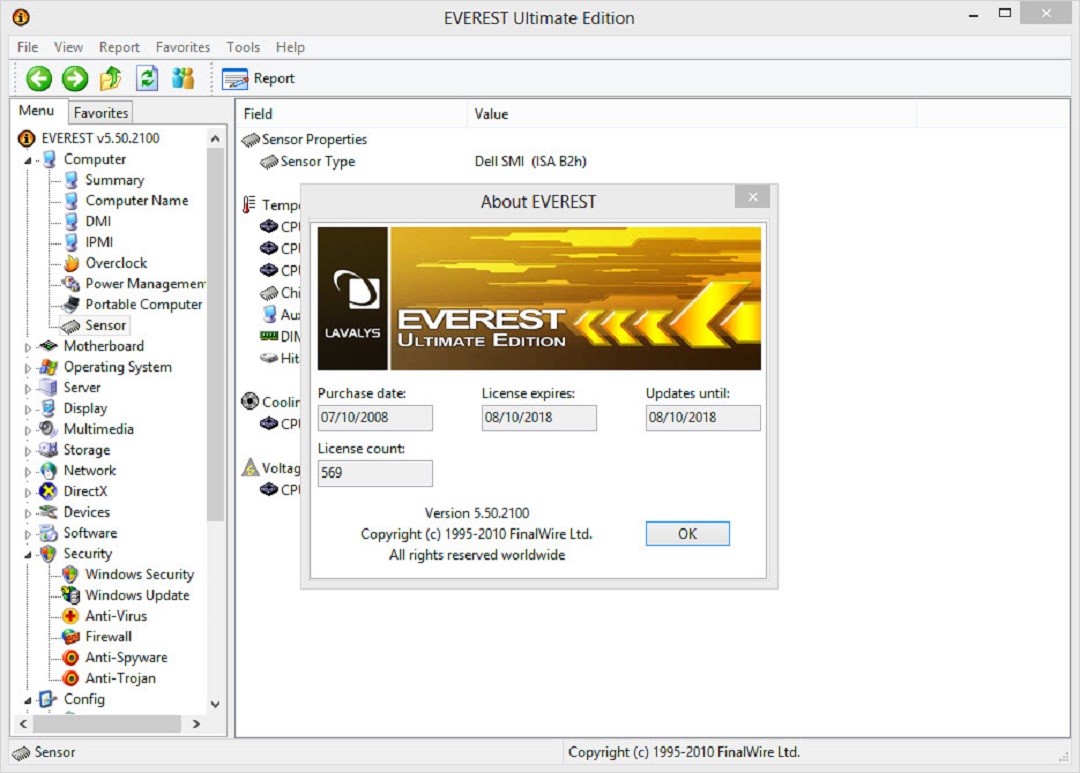Click the Operating System Windows flag icon
Screen dimensions: 1080x773
[x=48, y=367]
